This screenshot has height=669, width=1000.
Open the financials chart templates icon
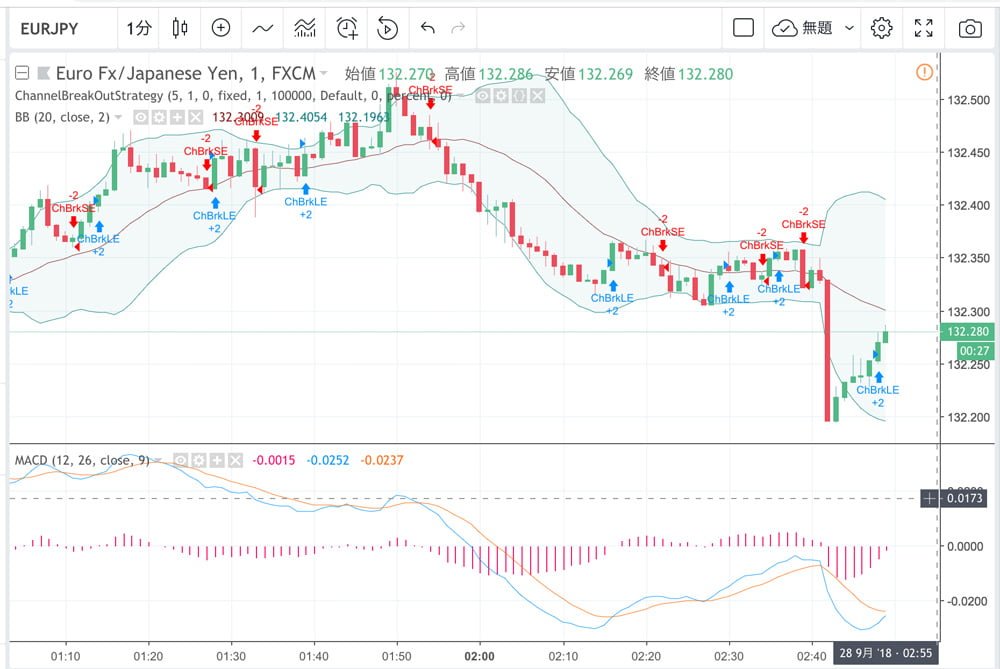[x=305, y=29]
